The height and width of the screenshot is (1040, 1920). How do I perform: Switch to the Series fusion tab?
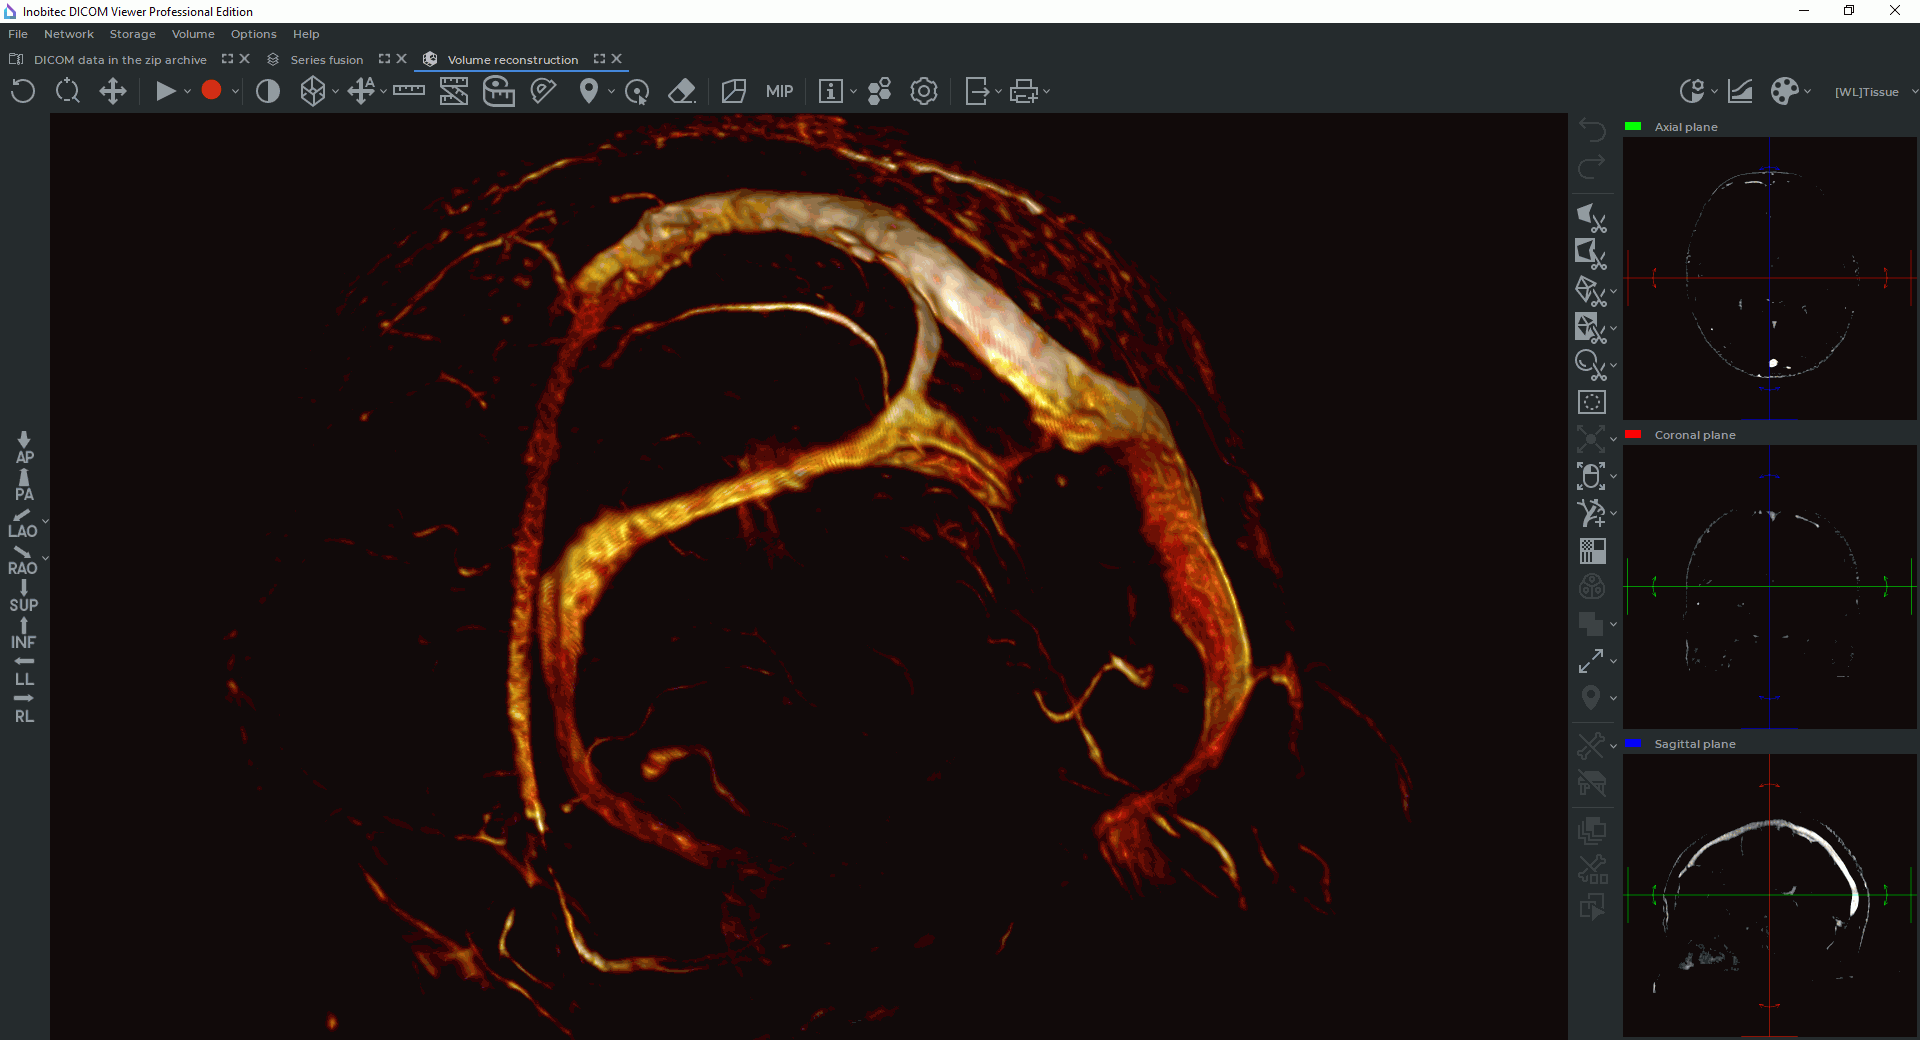click(x=326, y=60)
